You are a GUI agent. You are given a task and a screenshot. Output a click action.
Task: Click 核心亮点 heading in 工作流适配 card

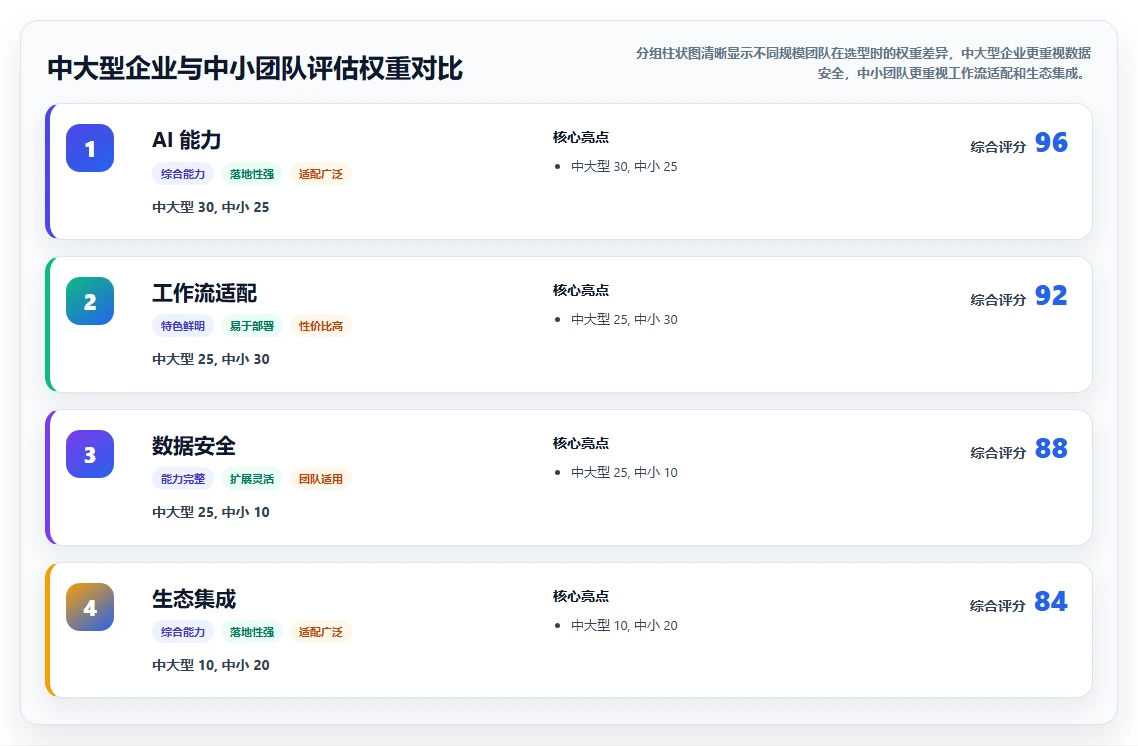tap(581, 290)
